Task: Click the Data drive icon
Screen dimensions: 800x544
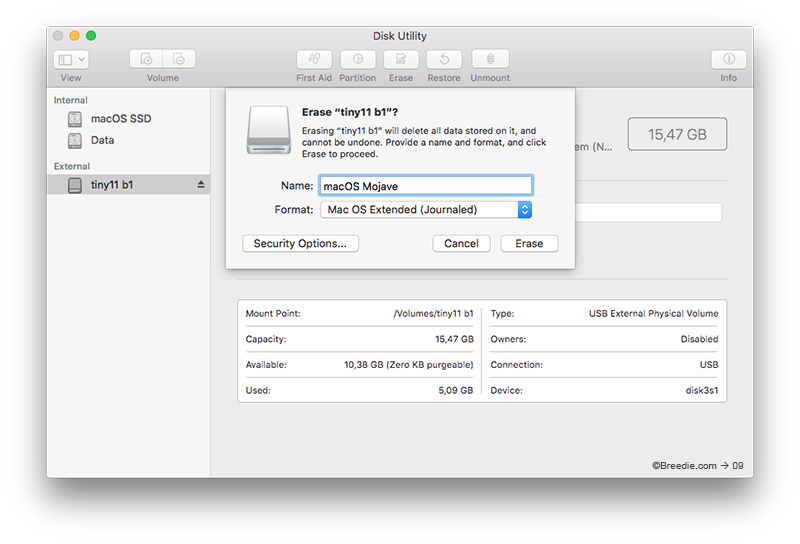Action: click(x=75, y=140)
